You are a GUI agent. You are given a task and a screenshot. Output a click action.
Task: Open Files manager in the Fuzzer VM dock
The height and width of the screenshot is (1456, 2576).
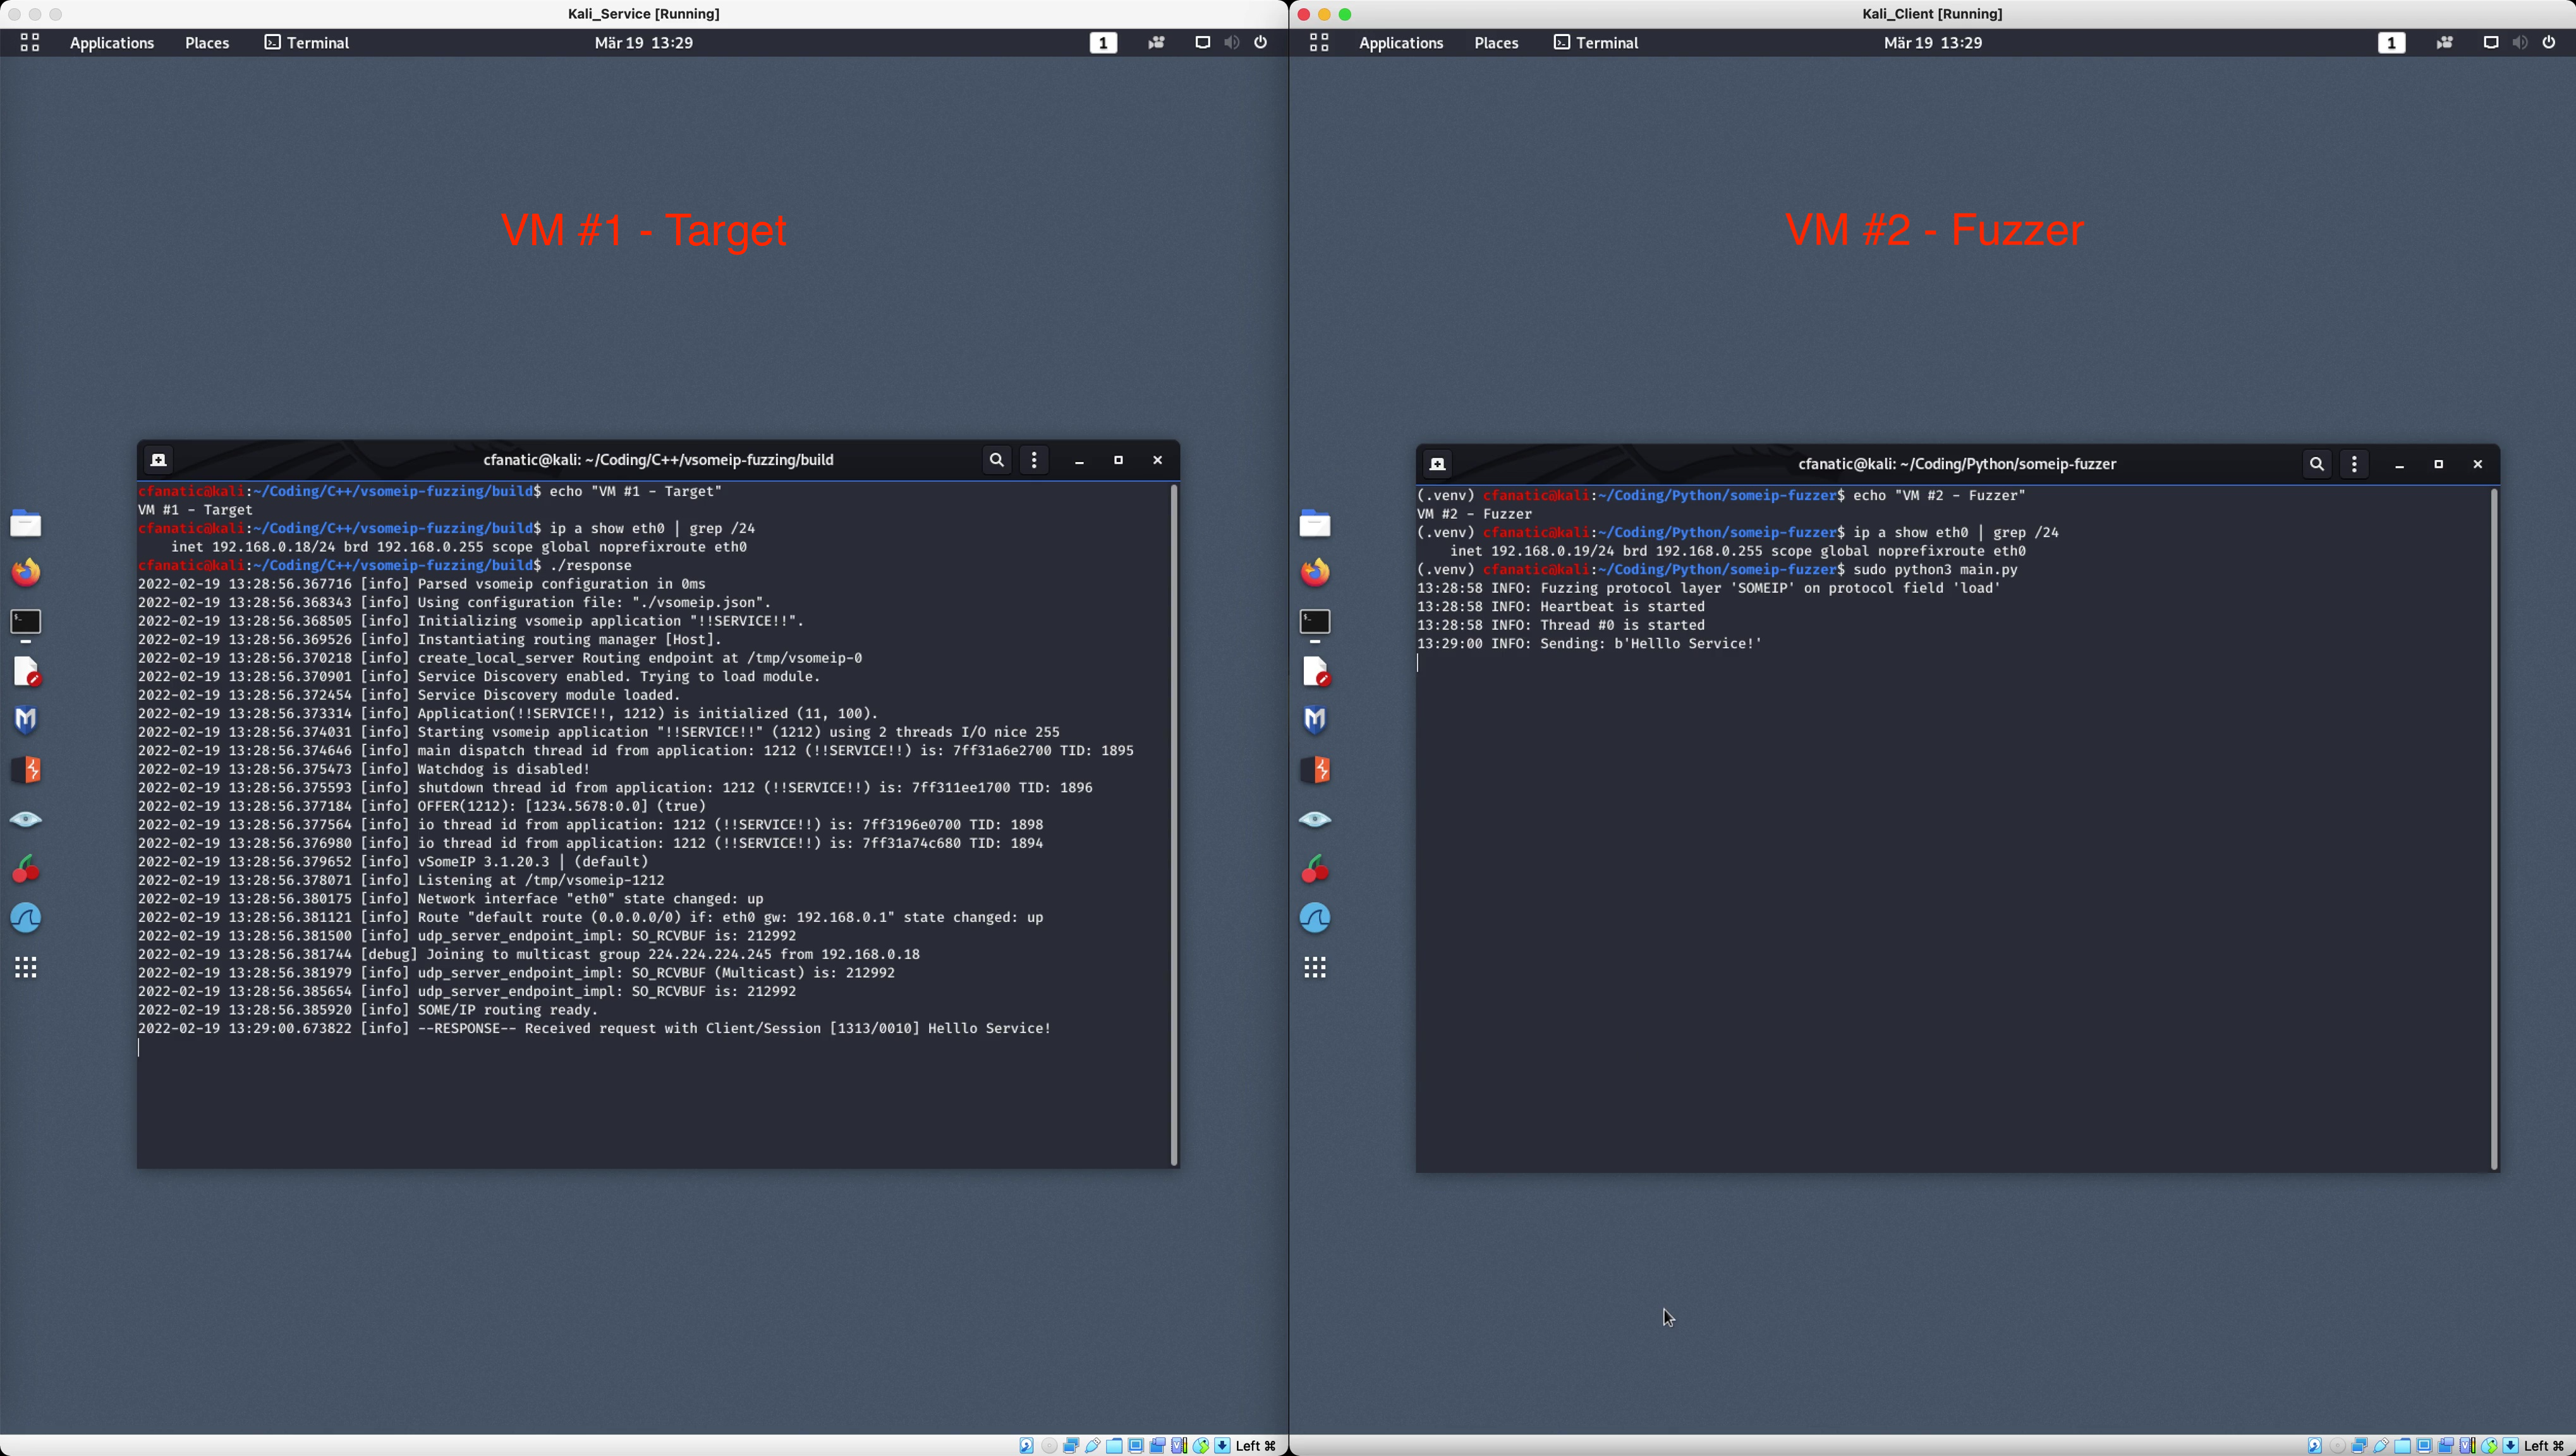click(x=1315, y=523)
